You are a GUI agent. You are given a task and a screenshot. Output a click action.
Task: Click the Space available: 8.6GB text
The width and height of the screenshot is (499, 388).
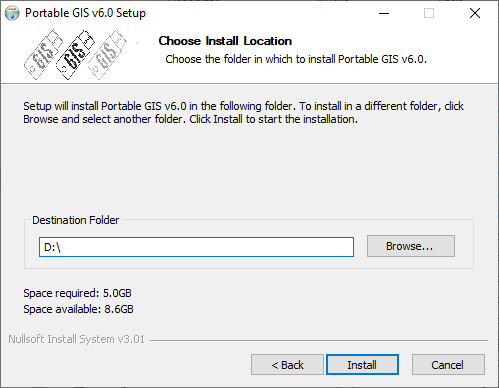point(78,309)
